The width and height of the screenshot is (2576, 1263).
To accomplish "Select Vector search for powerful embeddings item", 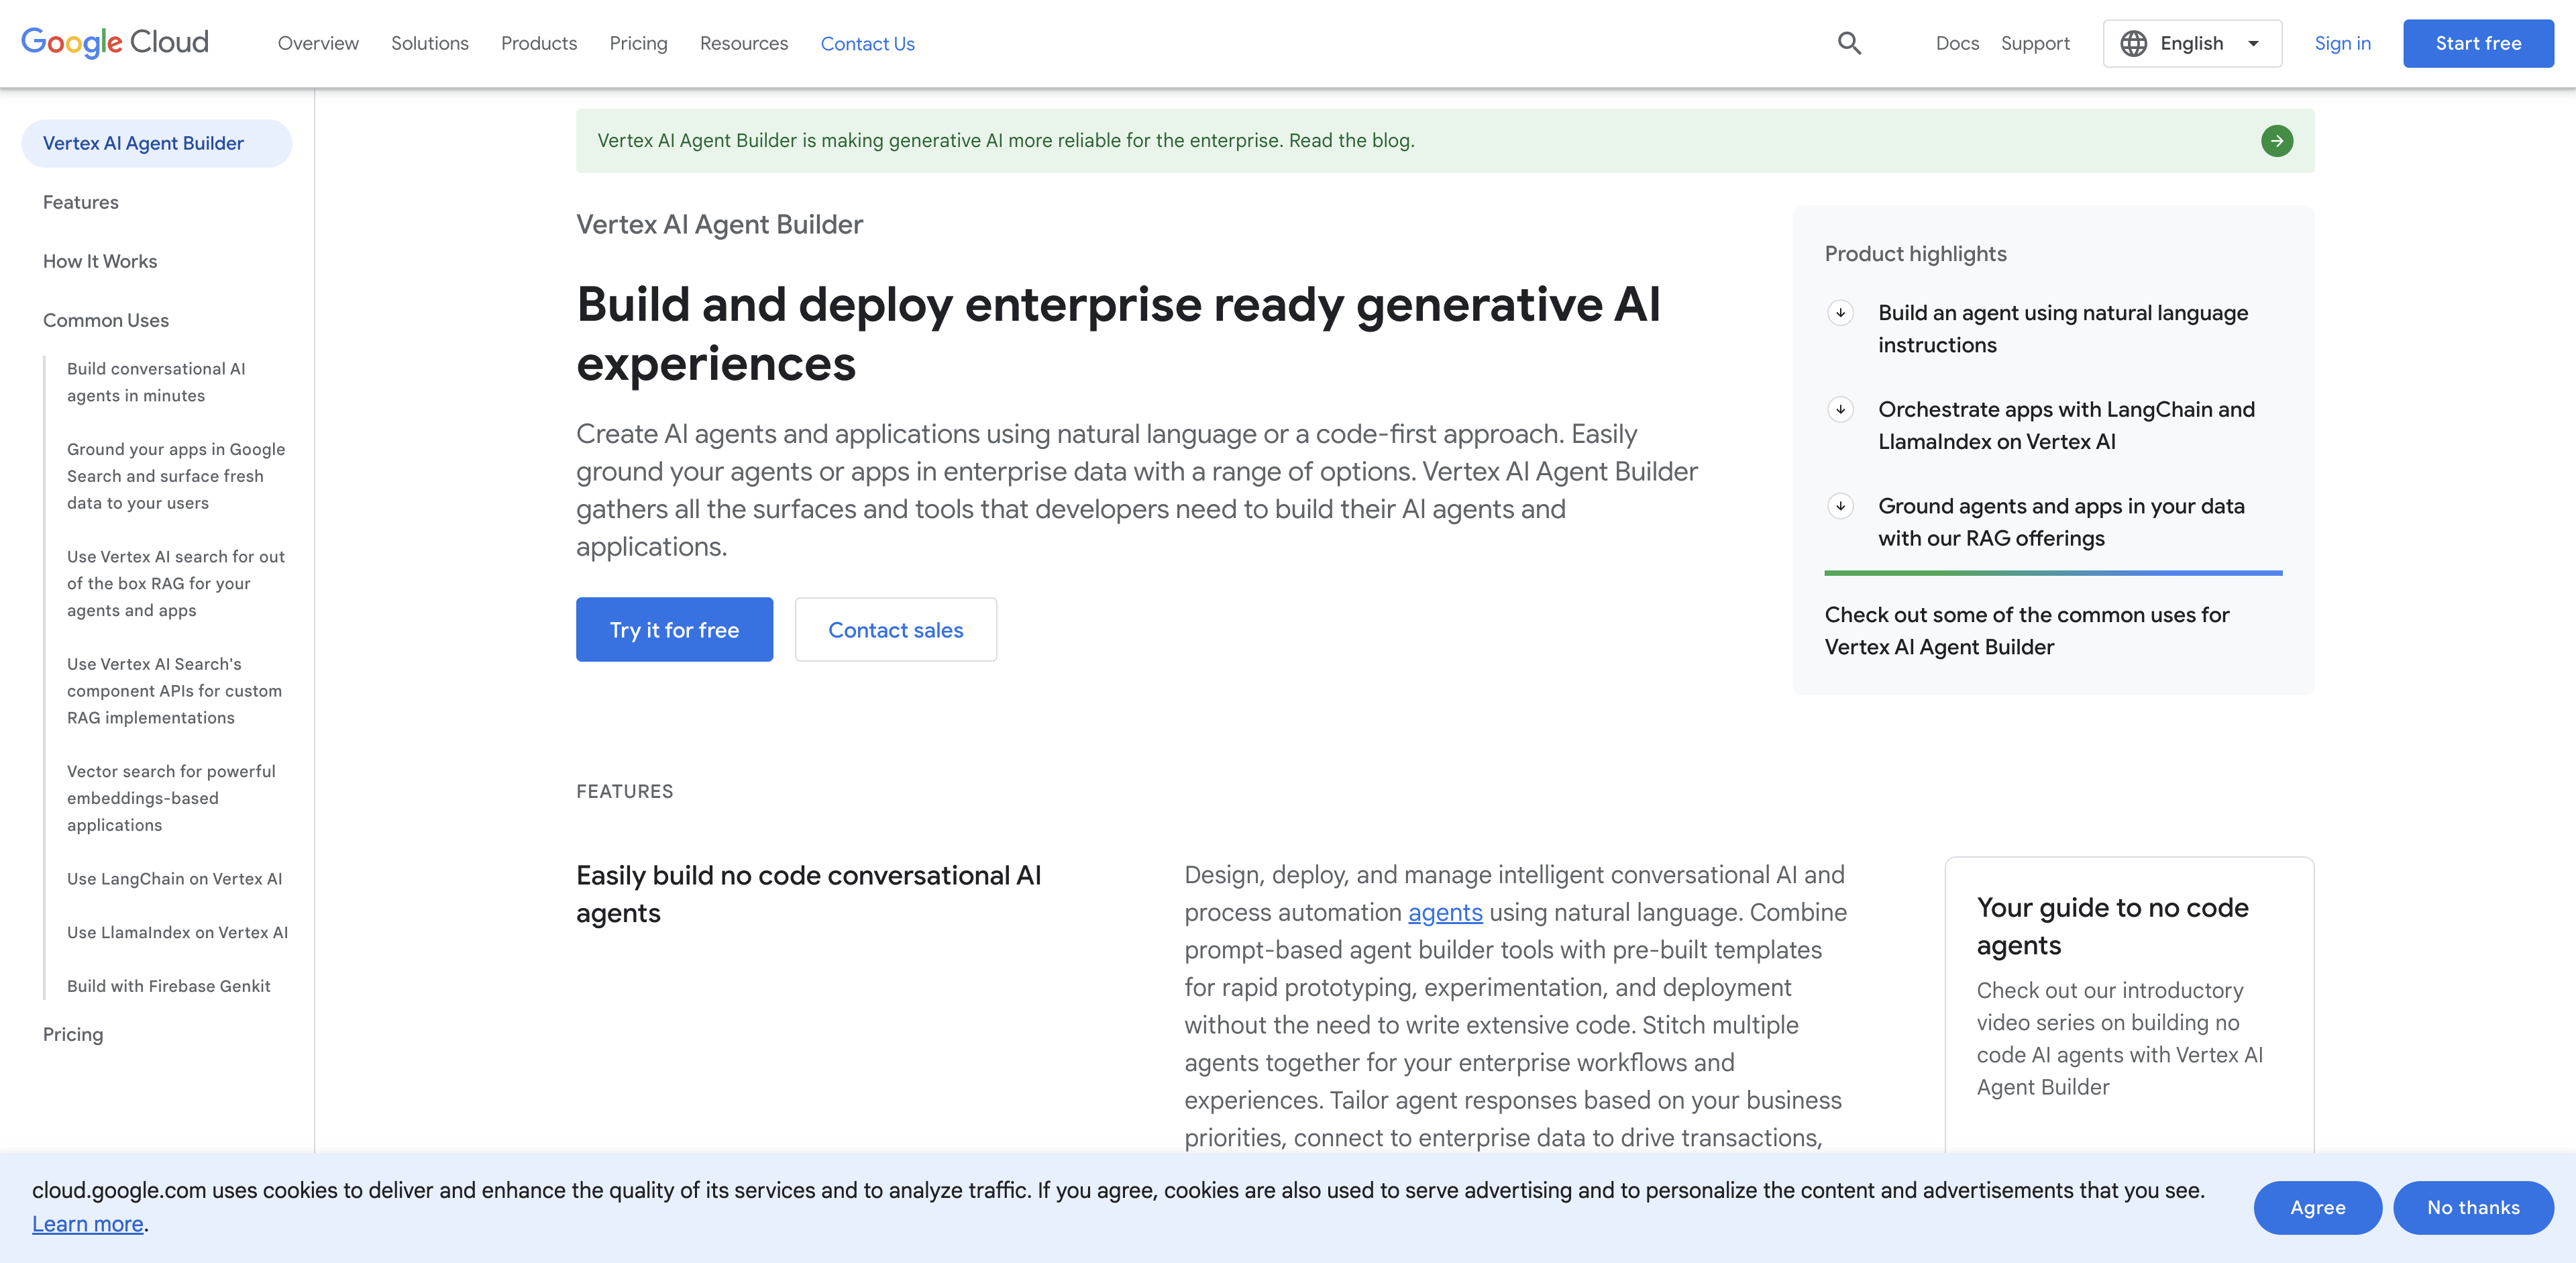I will [171, 798].
